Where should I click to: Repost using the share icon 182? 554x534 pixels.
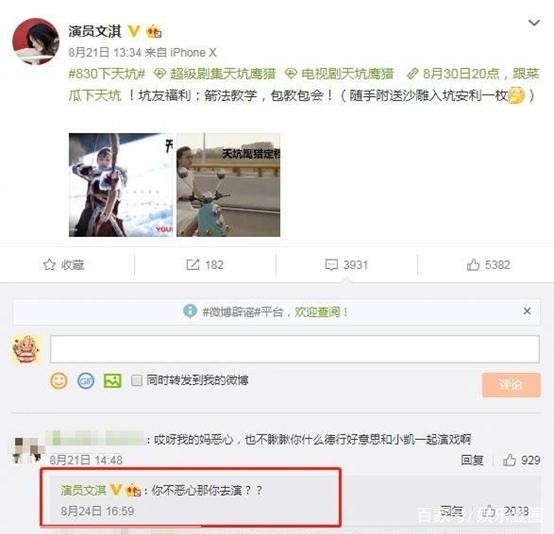(x=193, y=265)
